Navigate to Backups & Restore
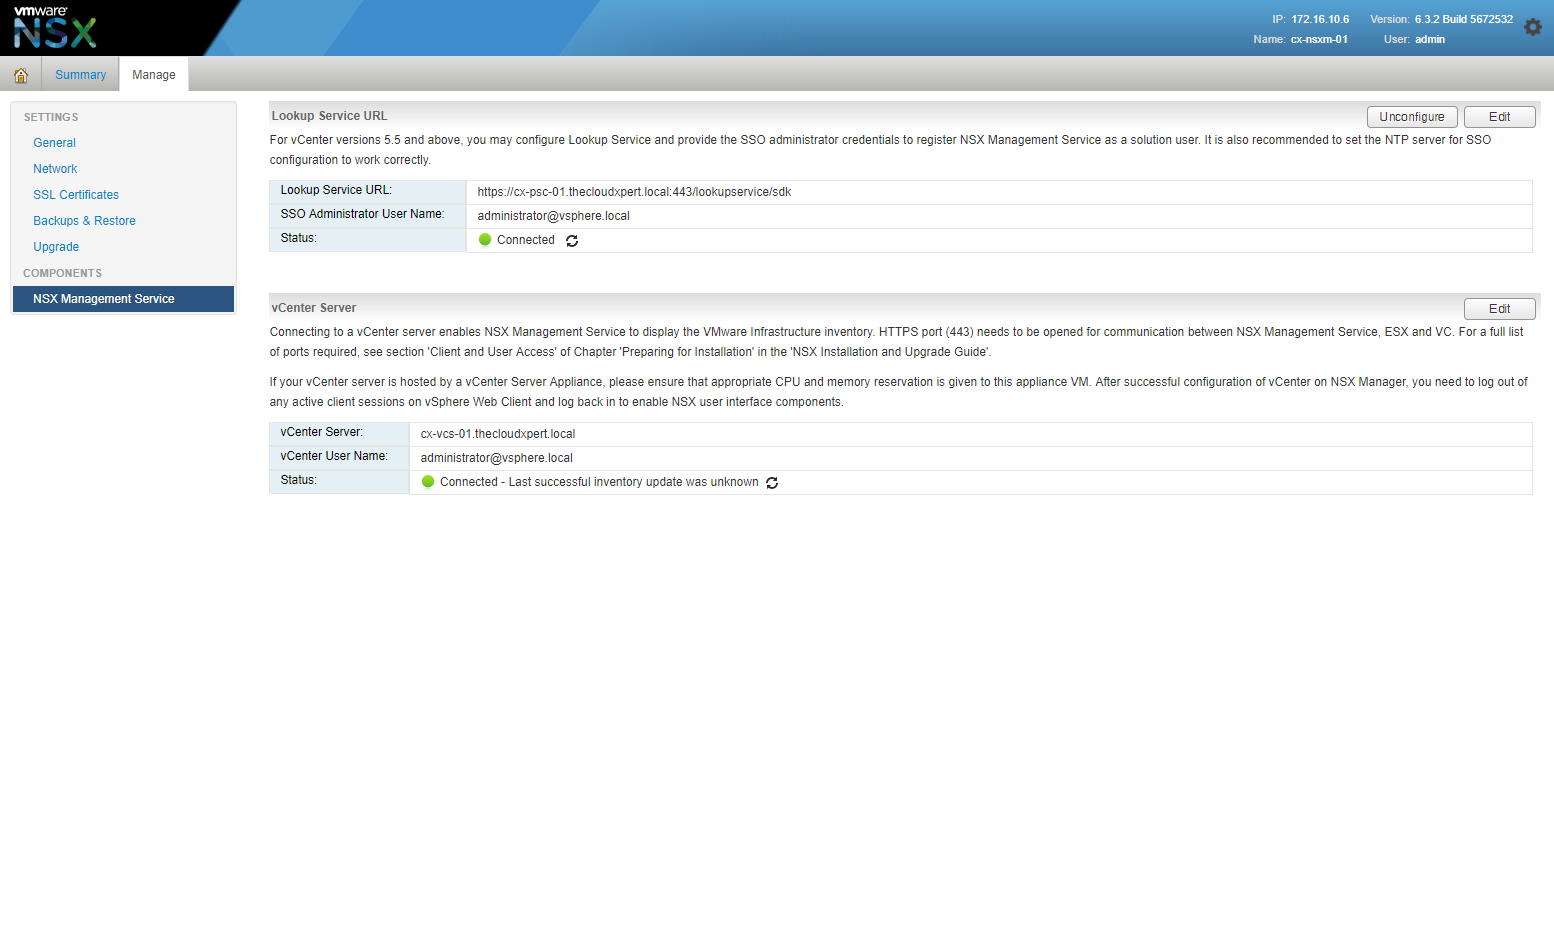This screenshot has width=1554, height=946. (x=84, y=221)
